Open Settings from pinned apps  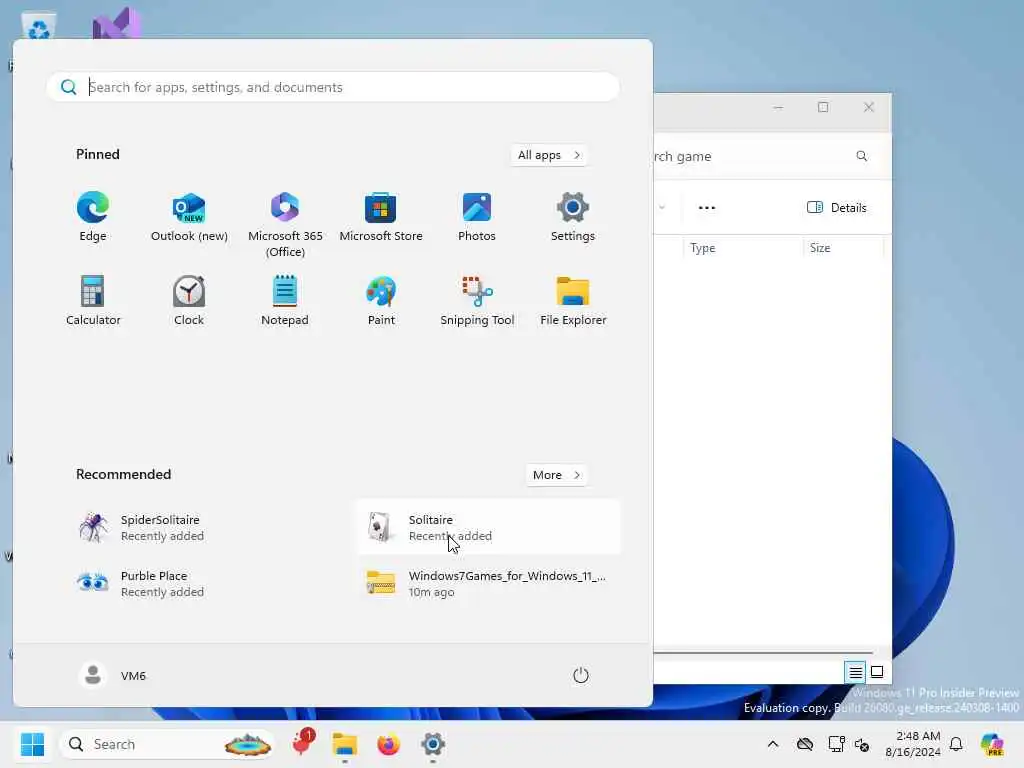click(573, 217)
